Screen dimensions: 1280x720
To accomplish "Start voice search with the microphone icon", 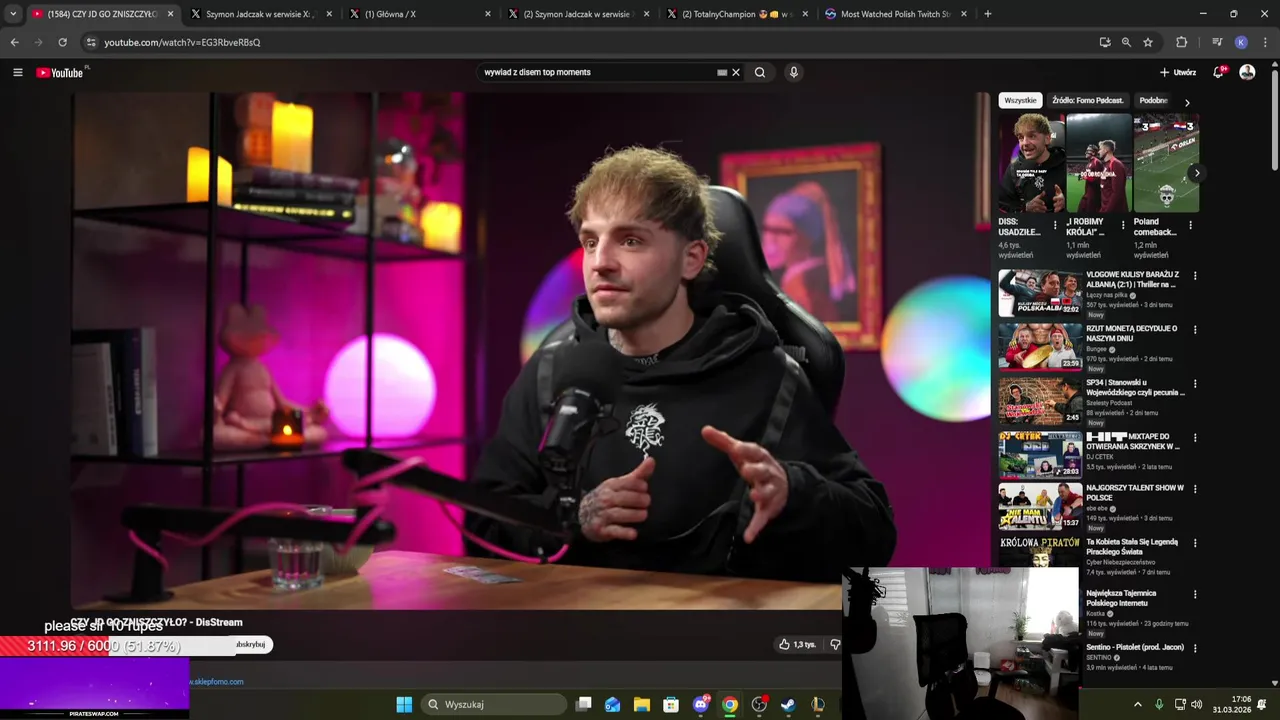I will [794, 72].
